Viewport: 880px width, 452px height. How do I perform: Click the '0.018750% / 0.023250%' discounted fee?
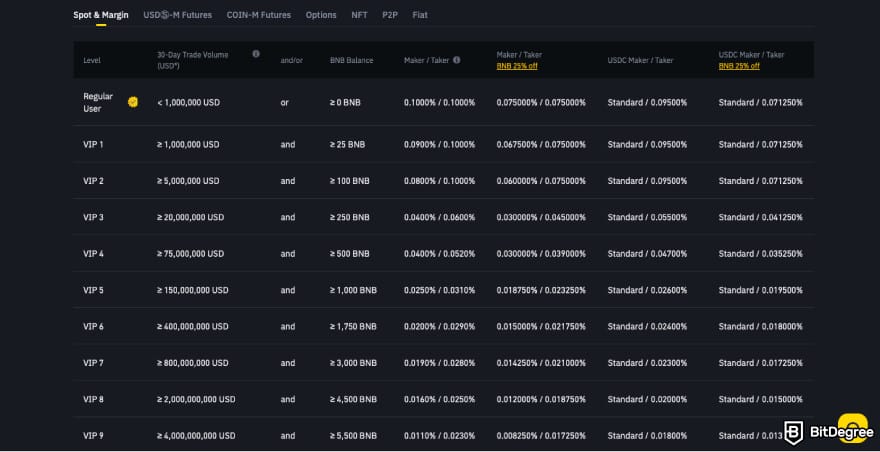click(541, 290)
